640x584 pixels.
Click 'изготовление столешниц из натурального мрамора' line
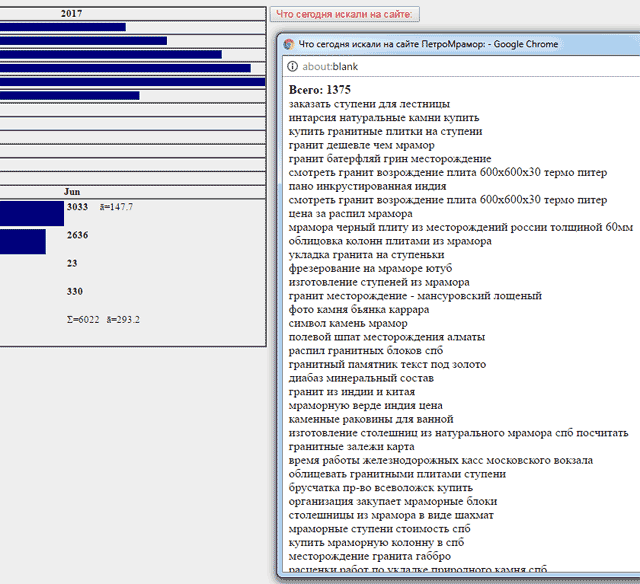[x=458, y=433]
